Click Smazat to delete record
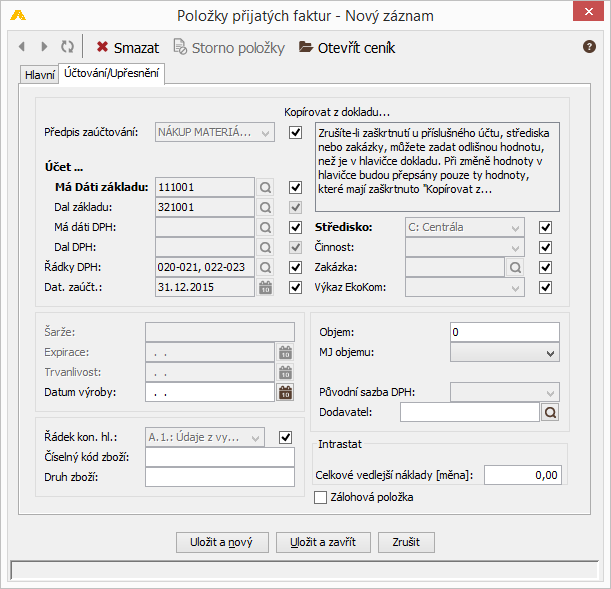 click(128, 48)
